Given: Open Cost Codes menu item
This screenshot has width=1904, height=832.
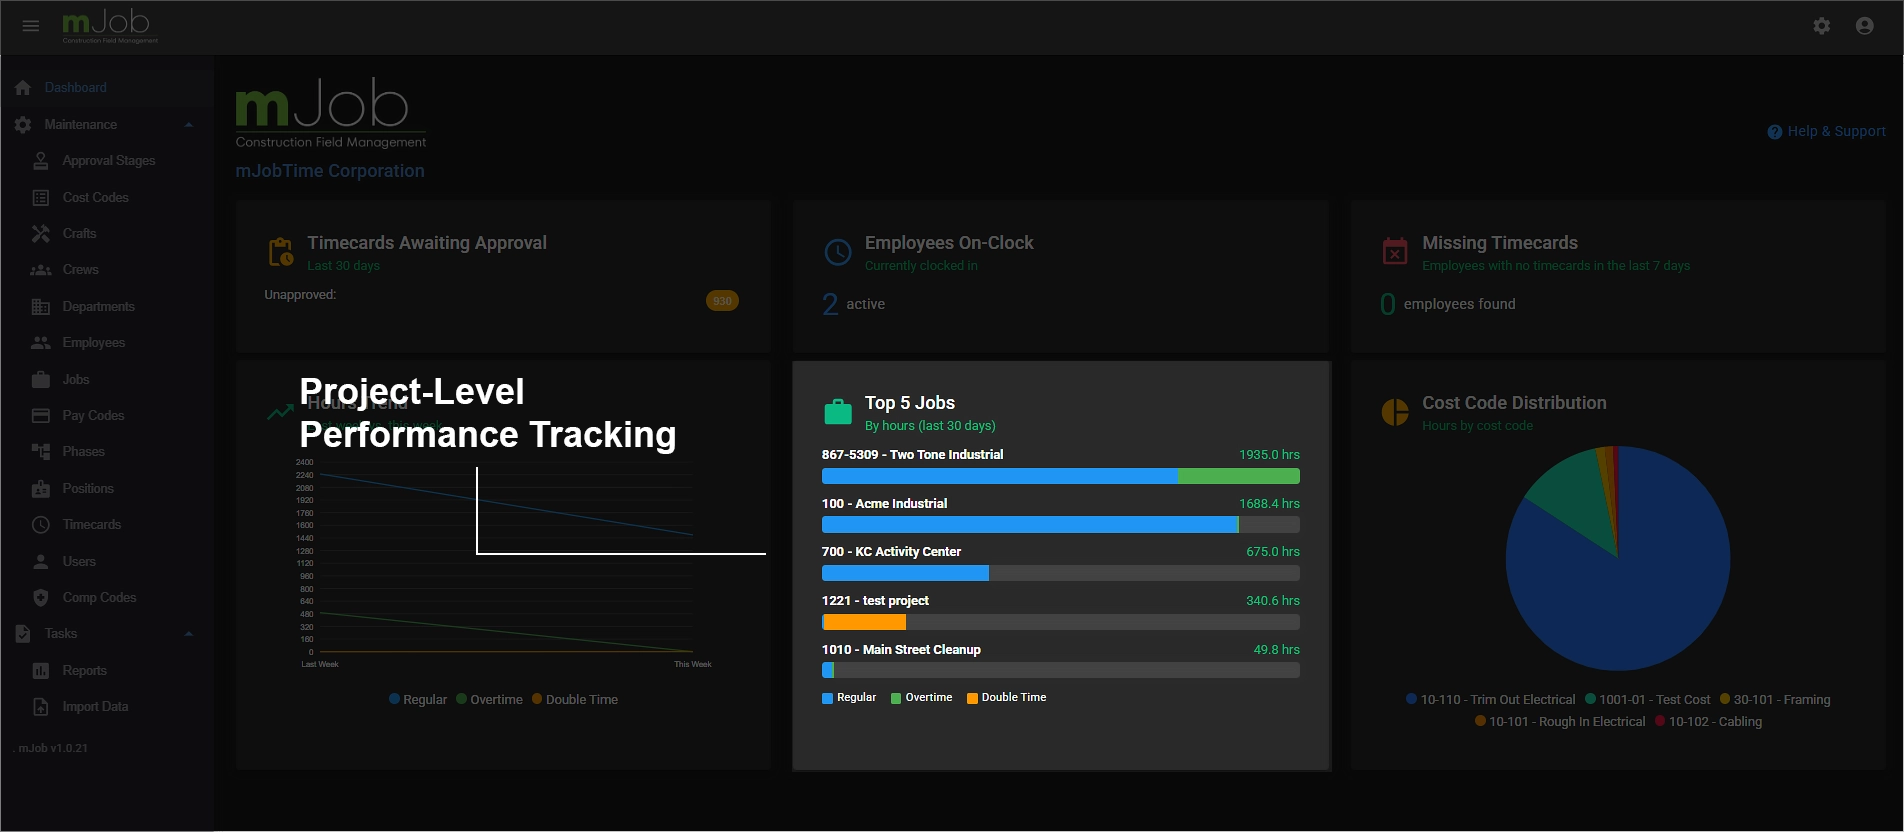Looking at the screenshot, I should pyautogui.click(x=96, y=198).
